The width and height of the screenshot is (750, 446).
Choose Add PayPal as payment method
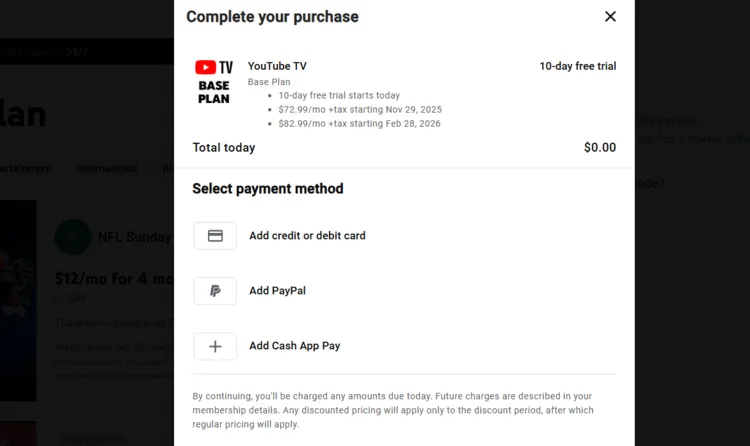(277, 291)
